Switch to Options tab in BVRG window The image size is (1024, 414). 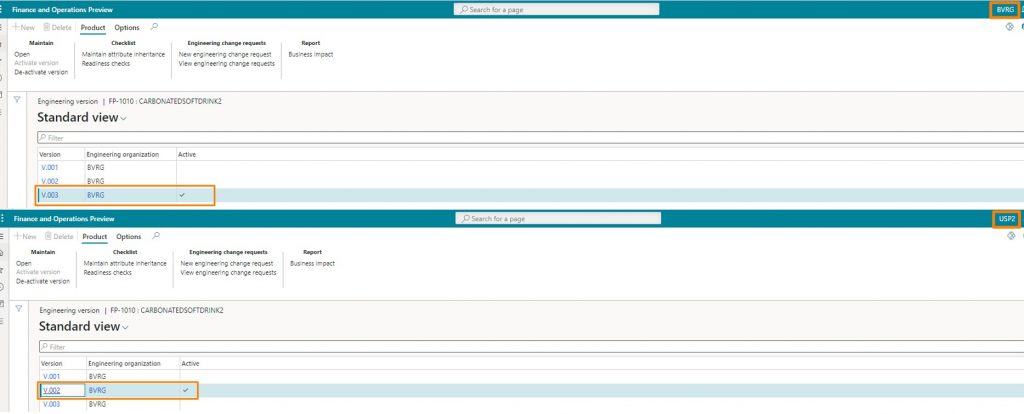(x=127, y=27)
